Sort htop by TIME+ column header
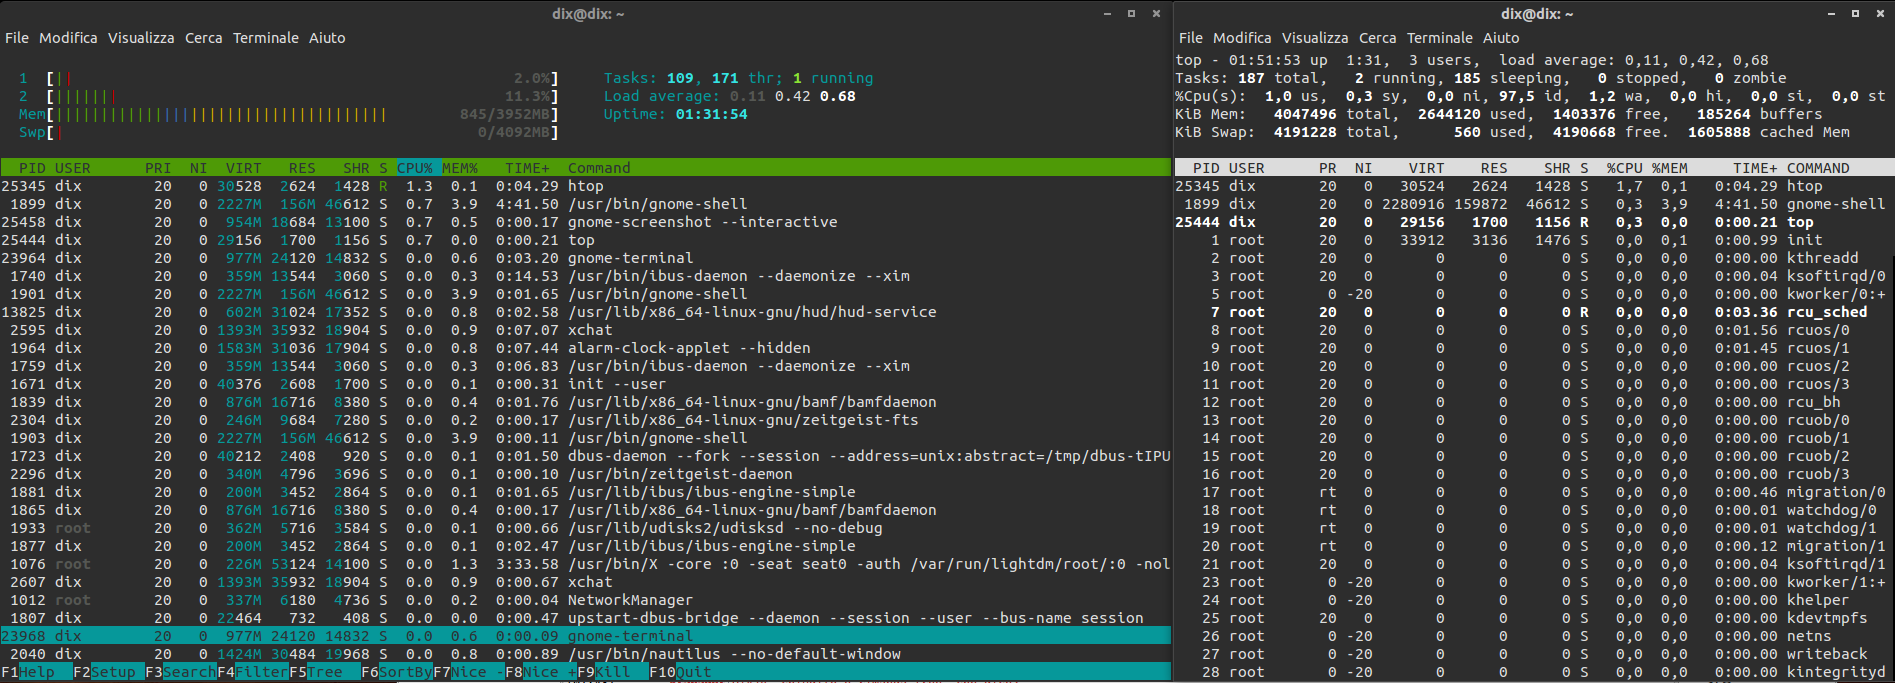 click(x=527, y=168)
